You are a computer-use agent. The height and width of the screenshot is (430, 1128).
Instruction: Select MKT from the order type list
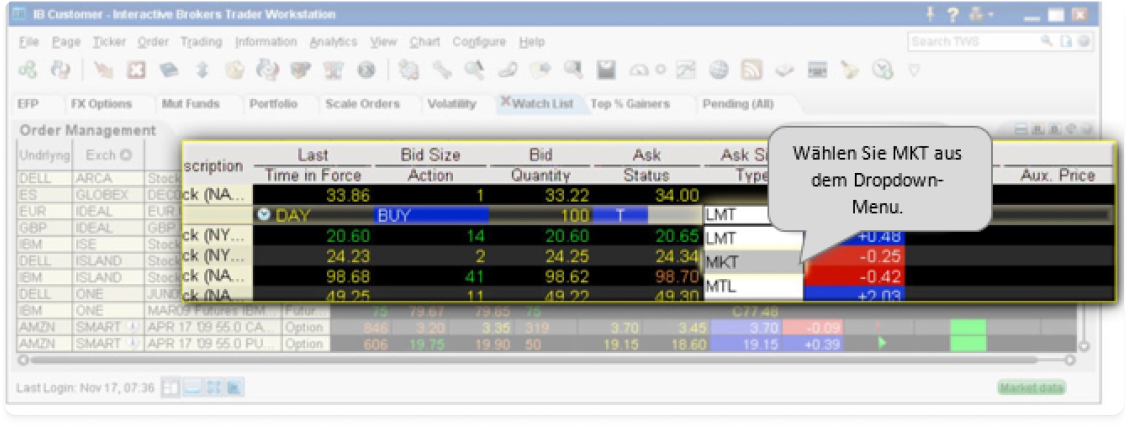click(x=752, y=262)
